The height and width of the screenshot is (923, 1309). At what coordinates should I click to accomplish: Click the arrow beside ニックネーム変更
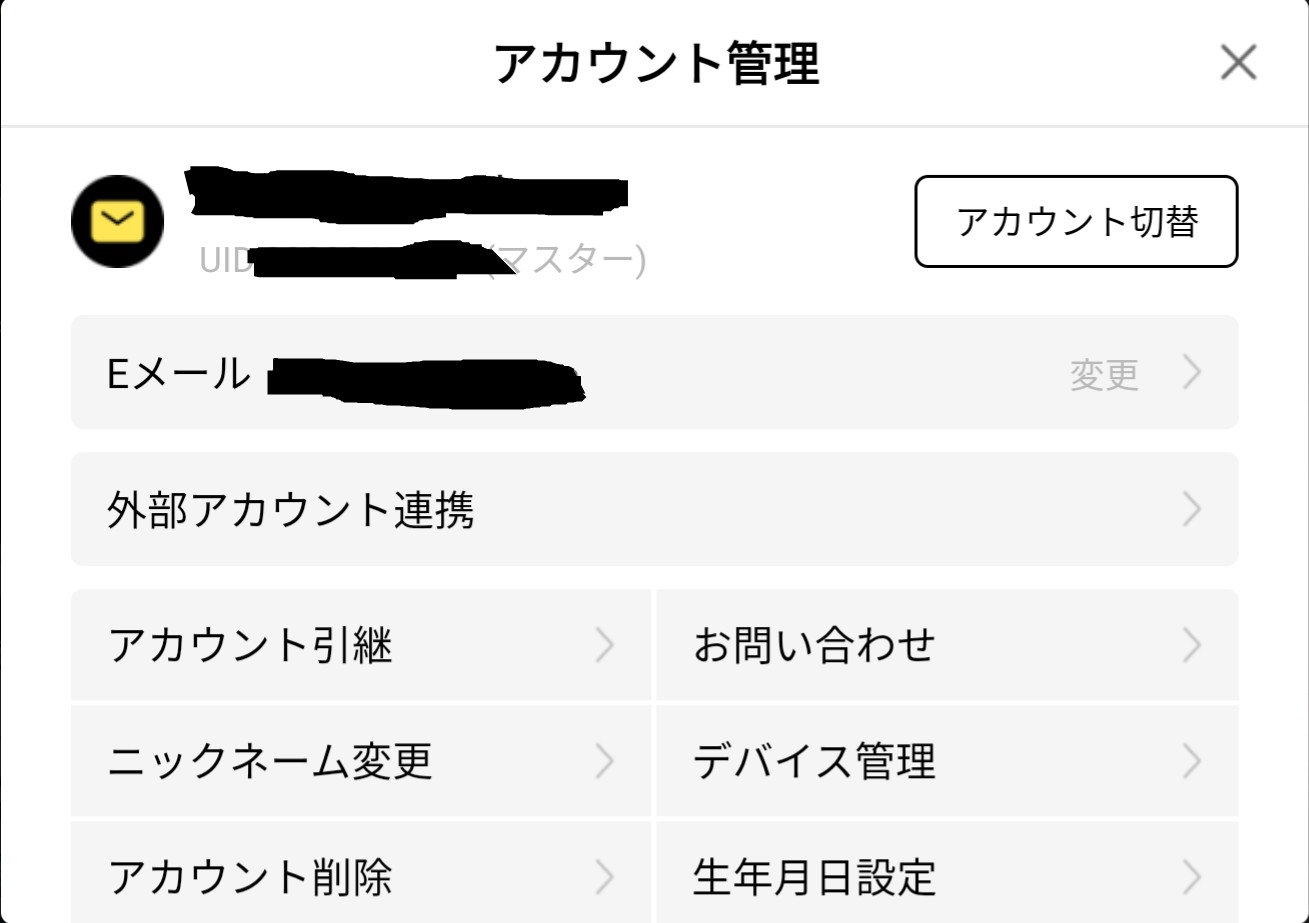coord(604,762)
